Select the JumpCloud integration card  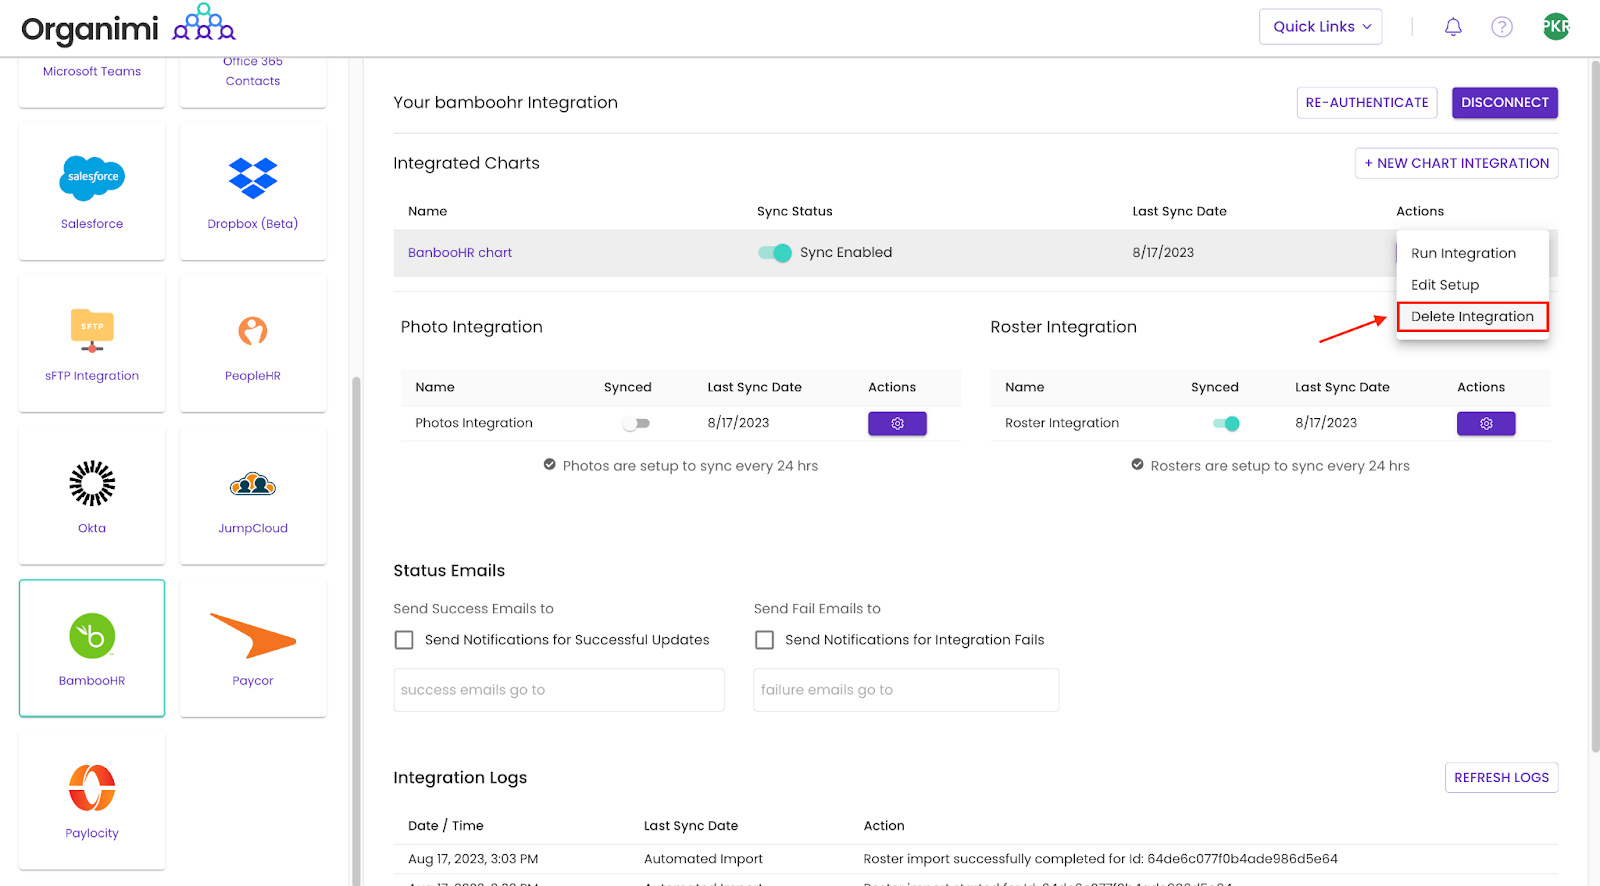point(253,496)
